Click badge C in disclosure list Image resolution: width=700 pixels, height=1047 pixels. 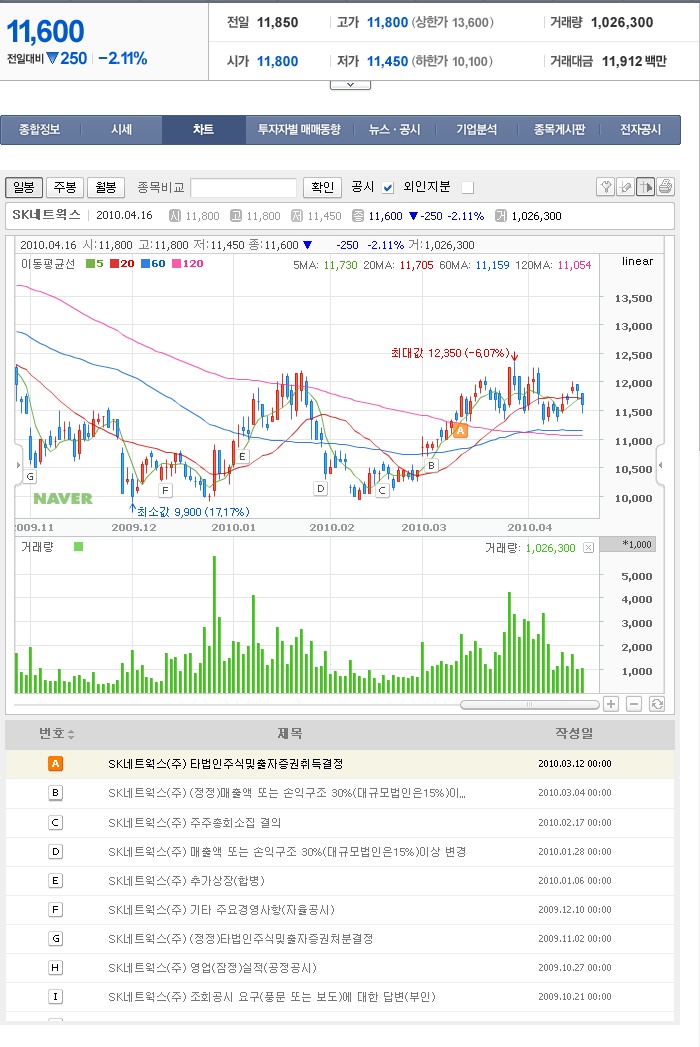55,823
